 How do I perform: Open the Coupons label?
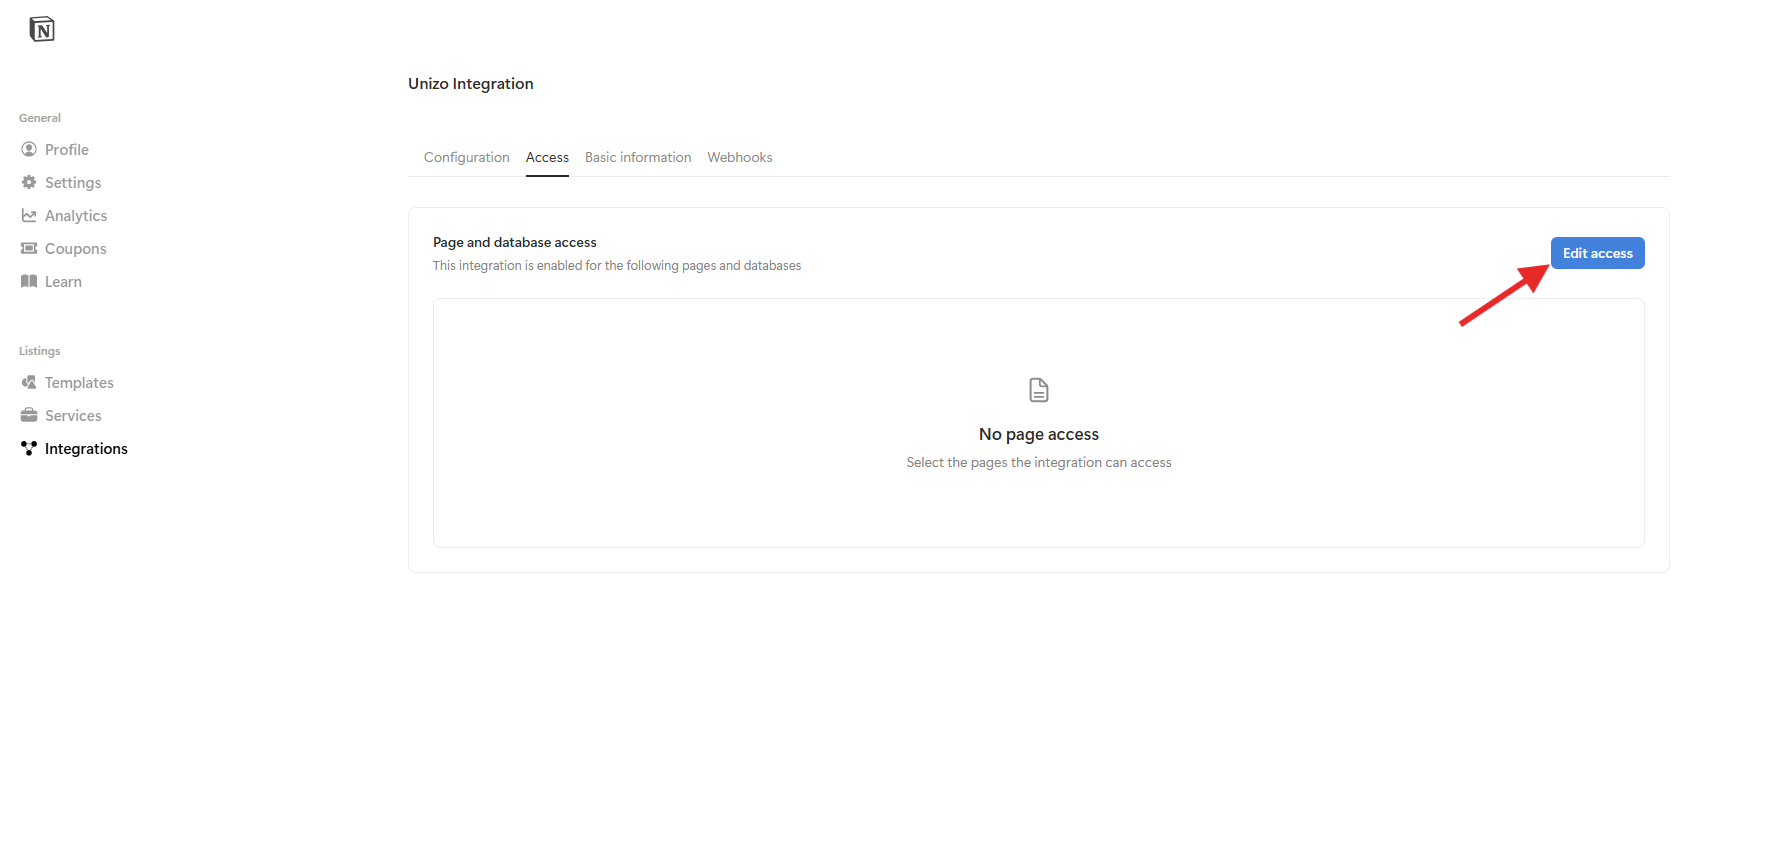76,248
